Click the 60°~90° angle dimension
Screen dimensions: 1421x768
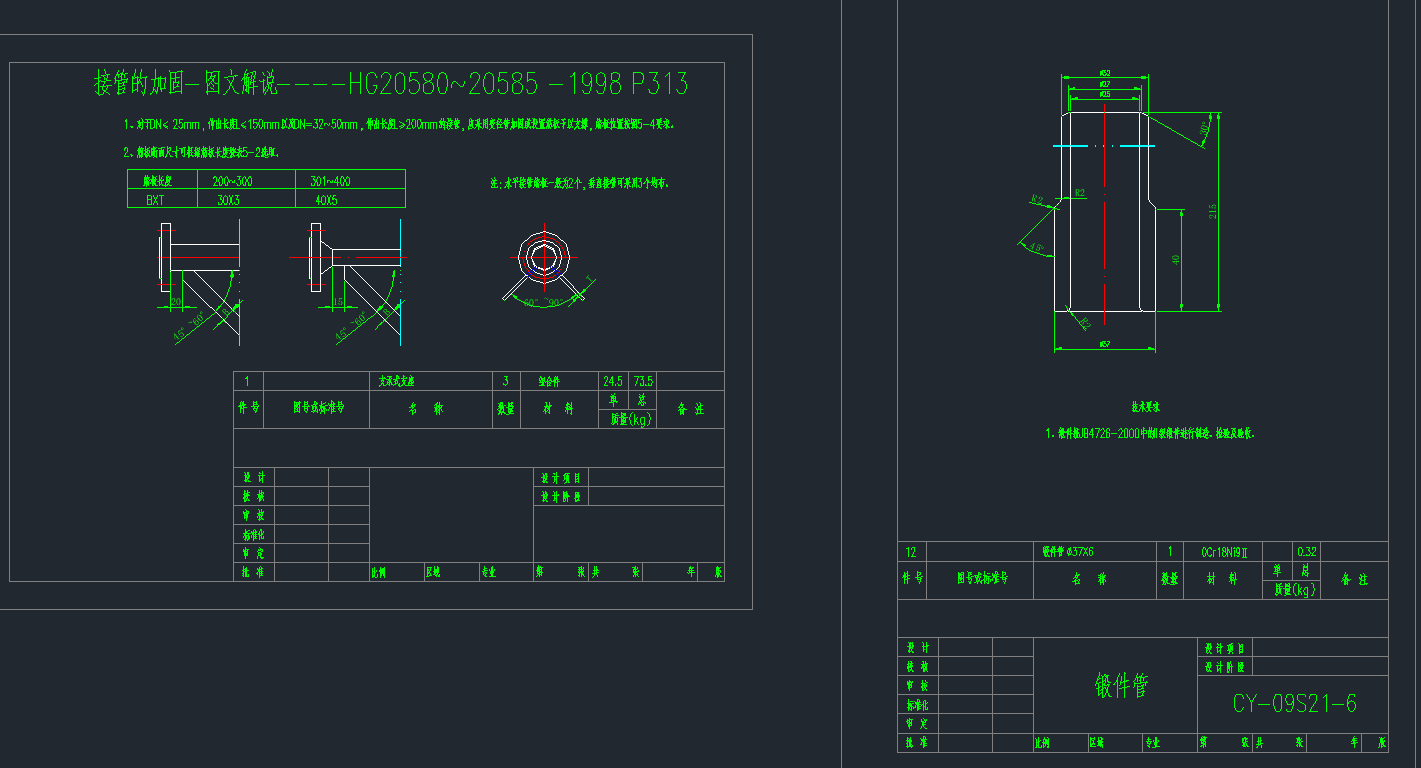point(542,302)
